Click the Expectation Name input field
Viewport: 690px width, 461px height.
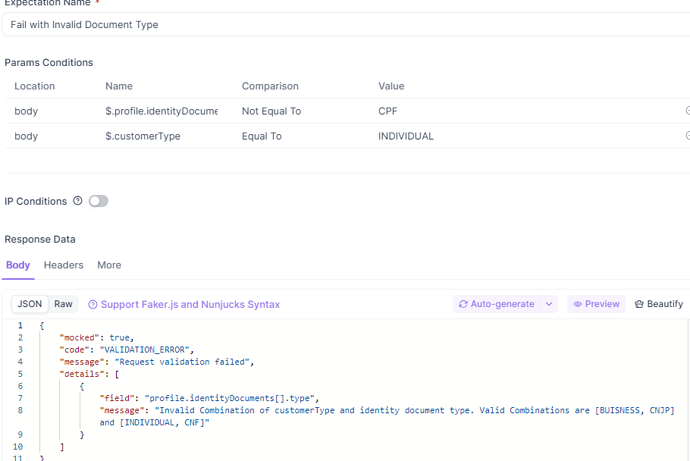pyautogui.click(x=340, y=24)
